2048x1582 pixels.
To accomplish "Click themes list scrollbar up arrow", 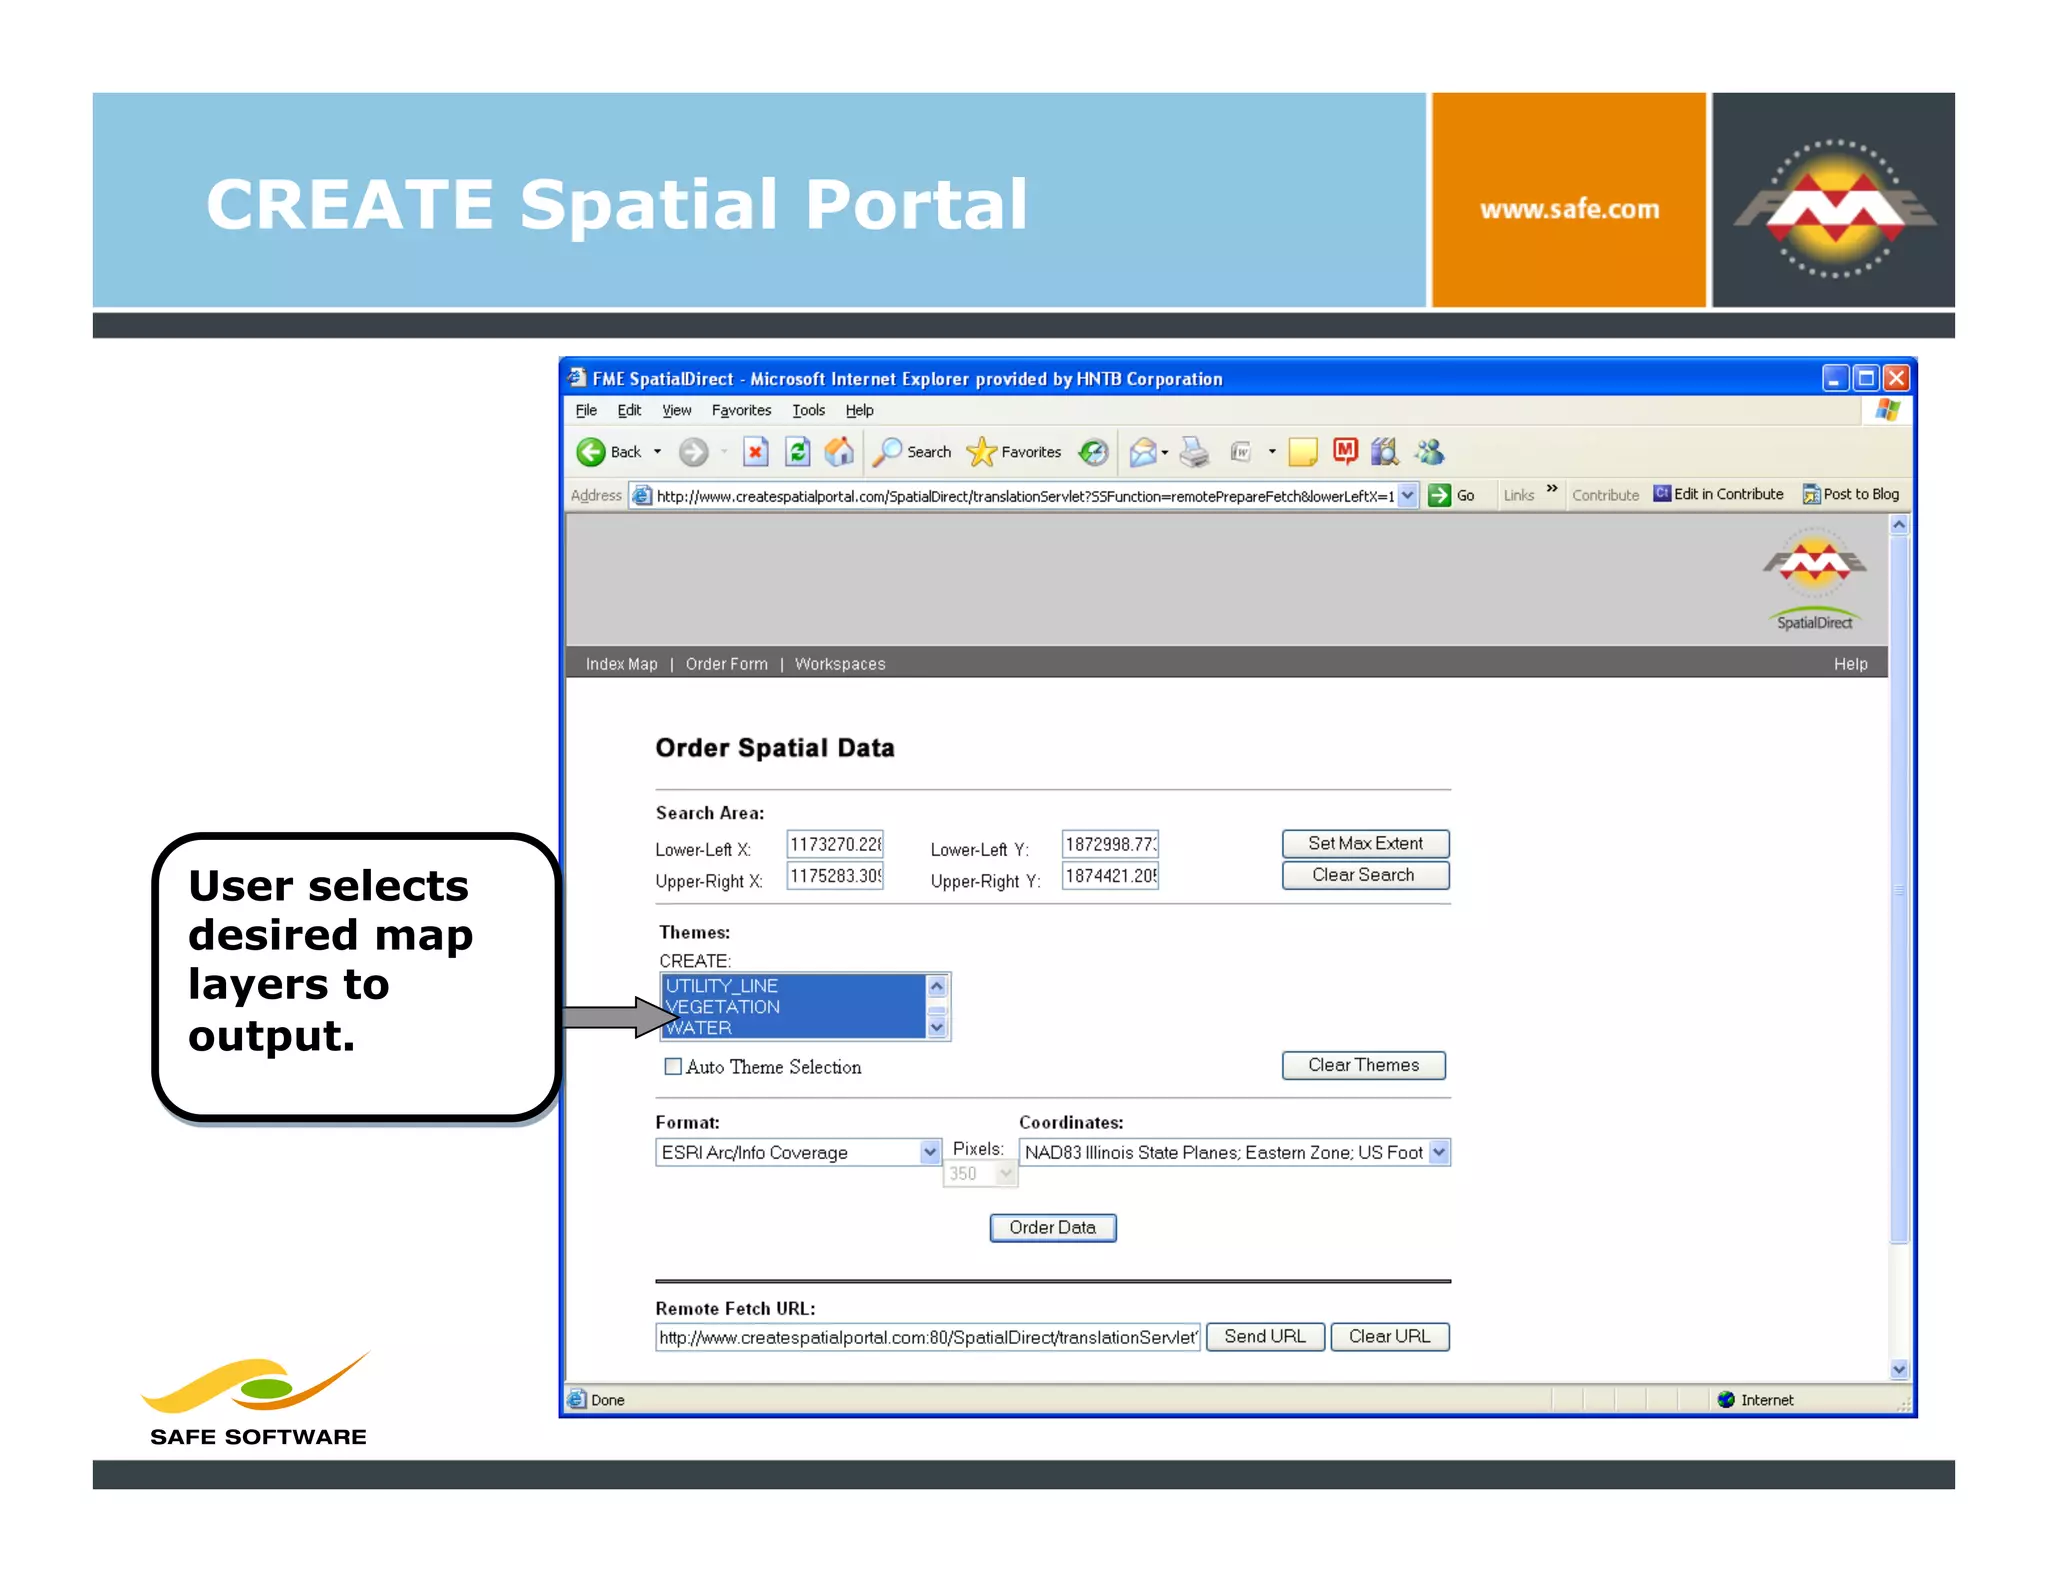I will point(937,986).
